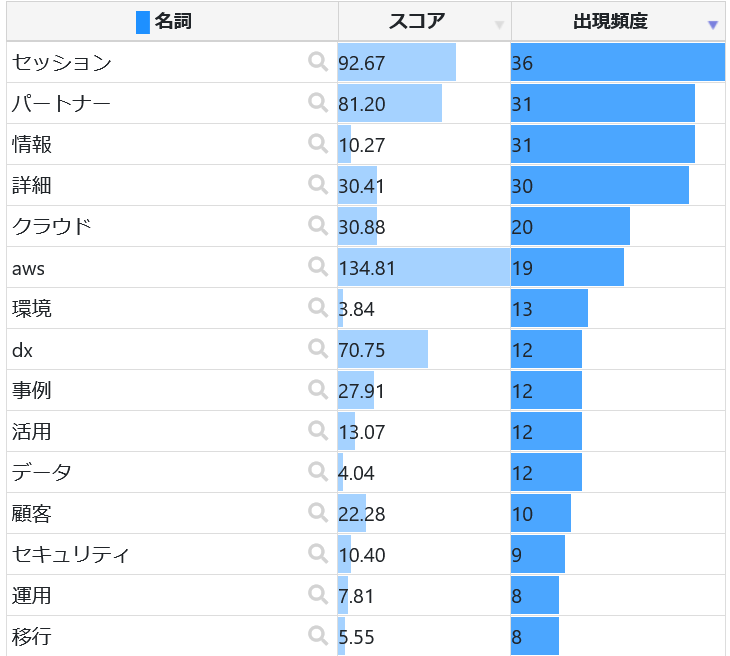Click the magnifier next to セキュリティ
The height and width of the screenshot is (656, 730).
pos(318,554)
